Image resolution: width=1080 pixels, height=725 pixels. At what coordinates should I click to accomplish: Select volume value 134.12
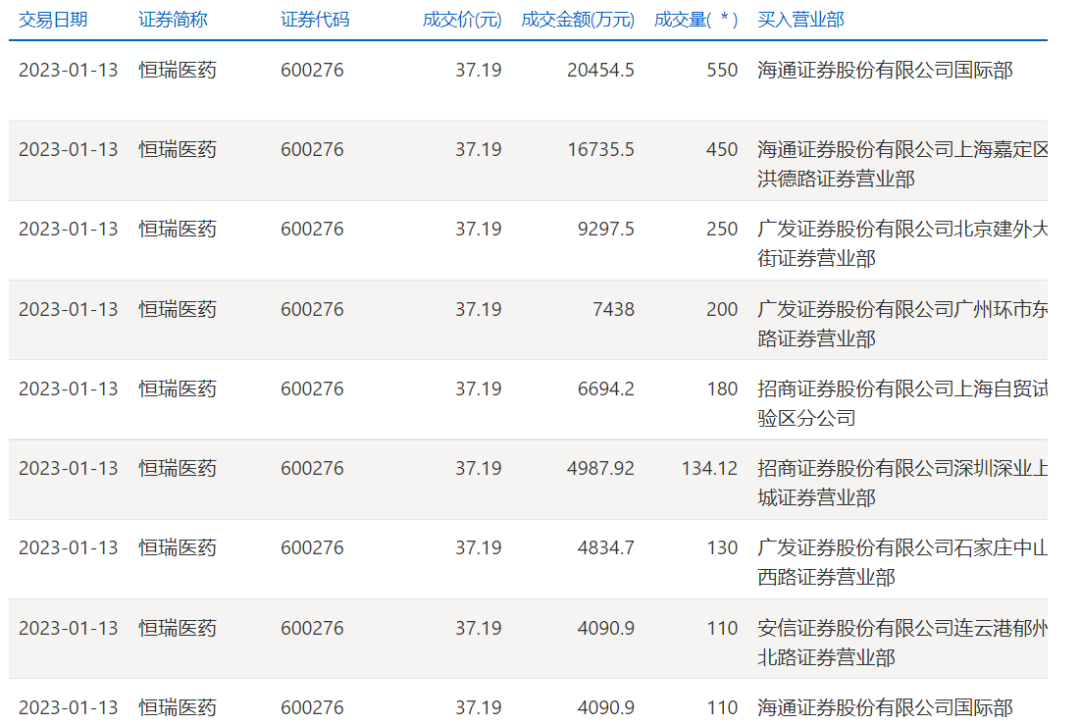coord(710,468)
